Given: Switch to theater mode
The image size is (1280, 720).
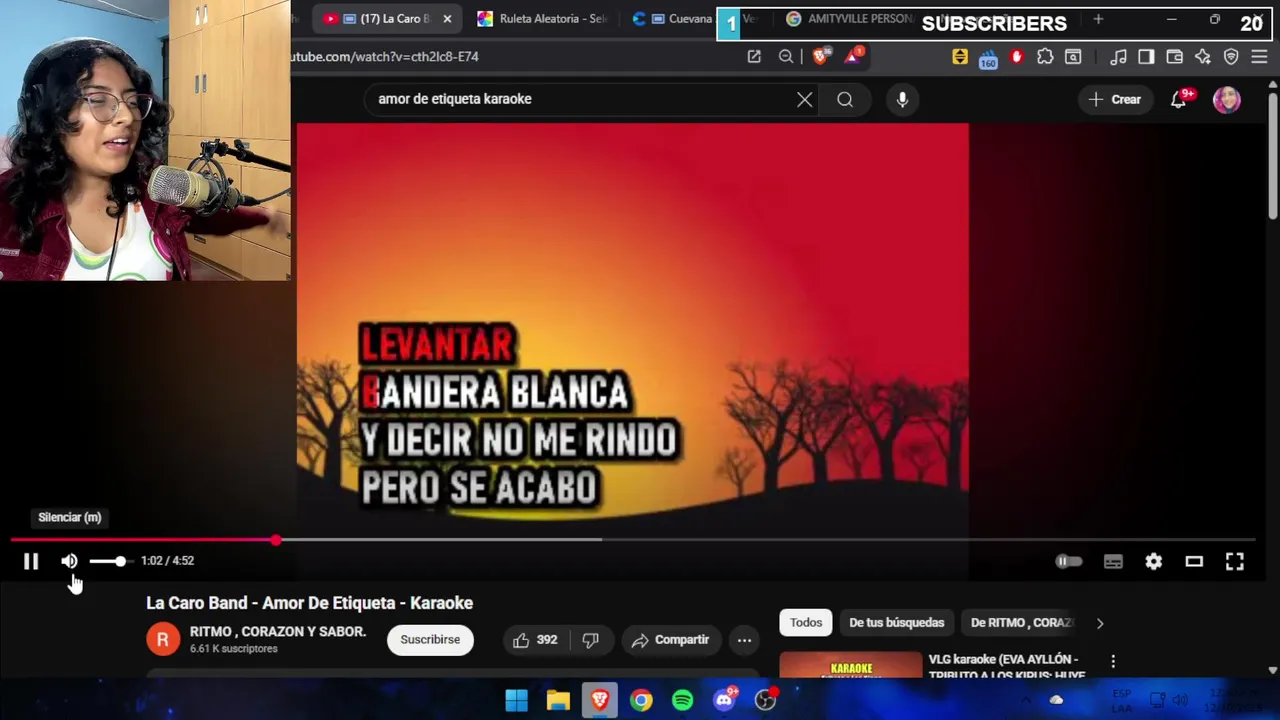Looking at the screenshot, I should [1194, 562].
